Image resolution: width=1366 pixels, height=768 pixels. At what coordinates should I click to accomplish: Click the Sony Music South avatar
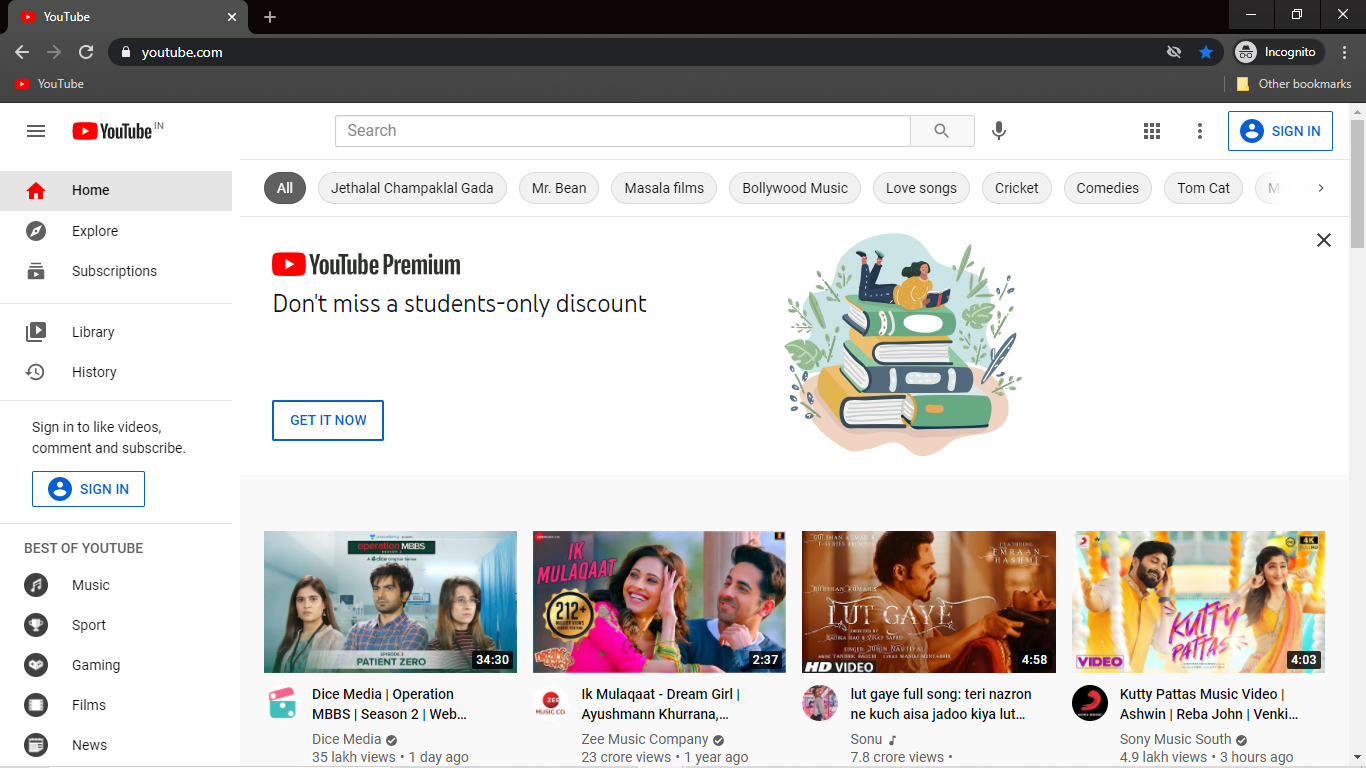[1090, 703]
